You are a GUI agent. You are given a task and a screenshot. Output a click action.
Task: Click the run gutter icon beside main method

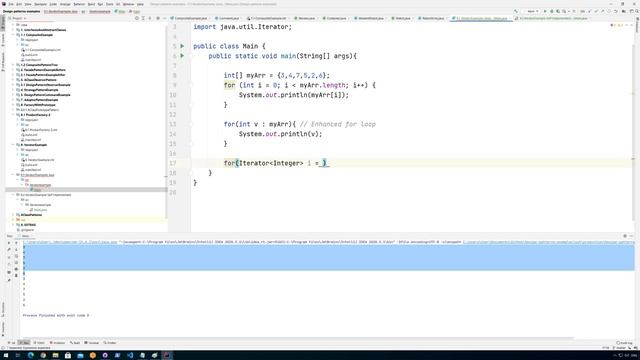click(182, 56)
